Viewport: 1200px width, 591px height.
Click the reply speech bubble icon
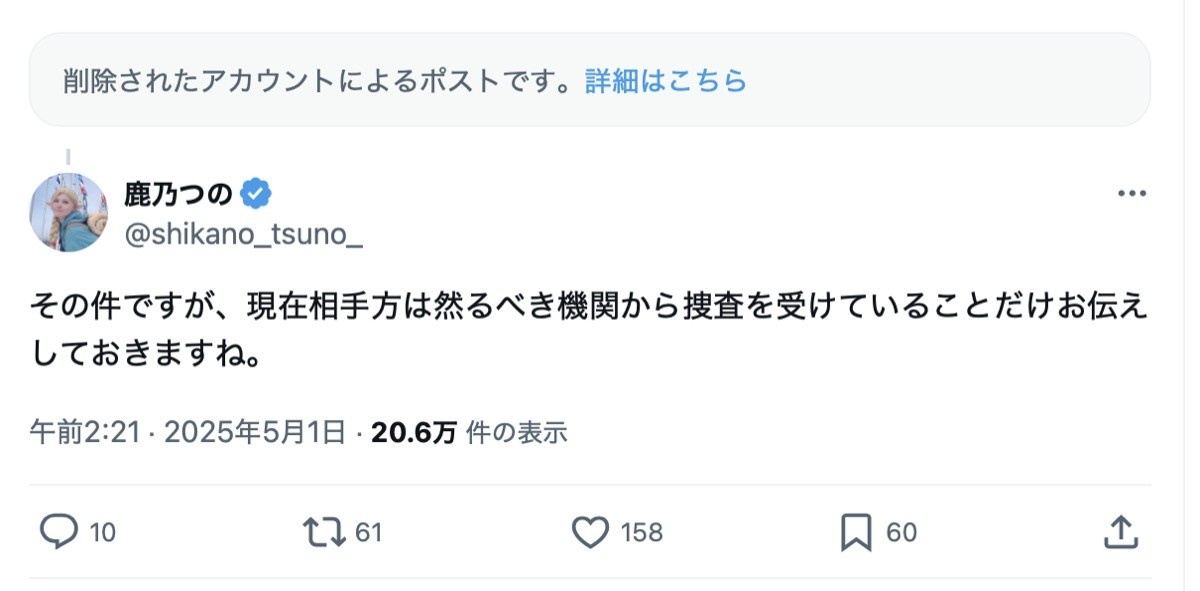59,532
